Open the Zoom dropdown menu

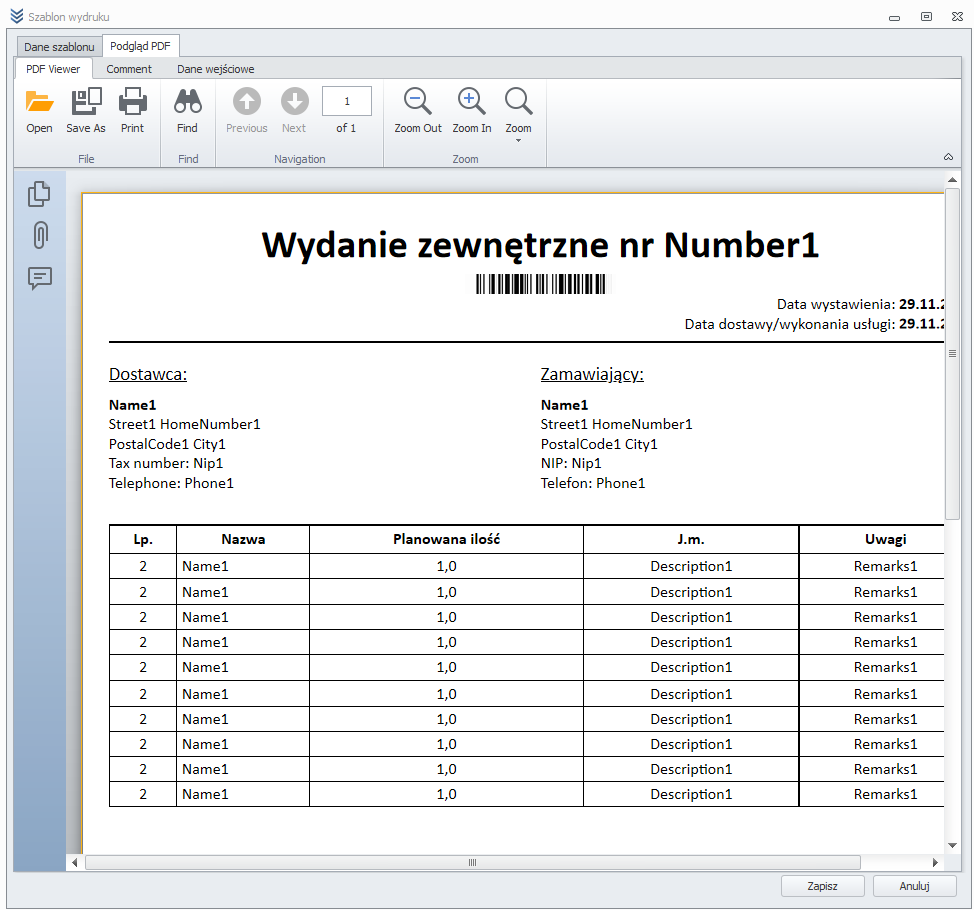tap(518, 115)
